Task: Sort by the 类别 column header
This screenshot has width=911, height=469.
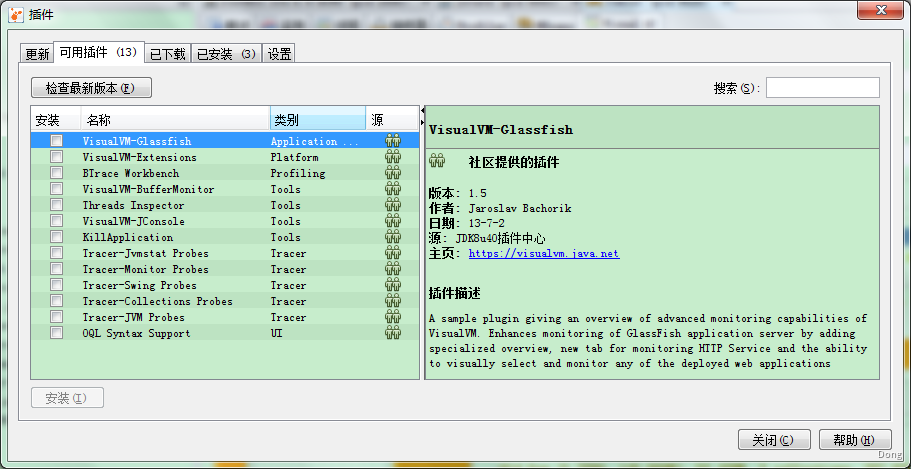Action: click(318, 120)
